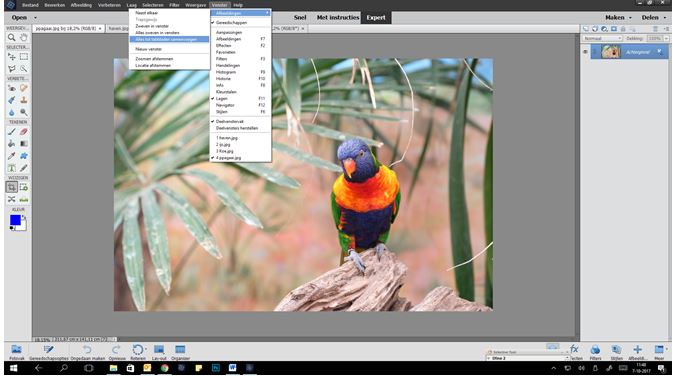673x376 pixels.
Task: Select the Zoom tool in toolbox
Action: click(12, 38)
